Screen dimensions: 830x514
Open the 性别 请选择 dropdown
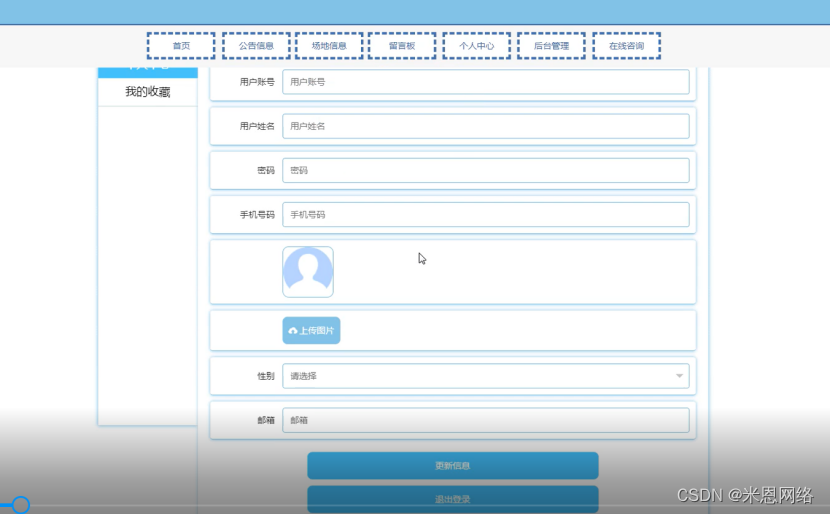486,376
